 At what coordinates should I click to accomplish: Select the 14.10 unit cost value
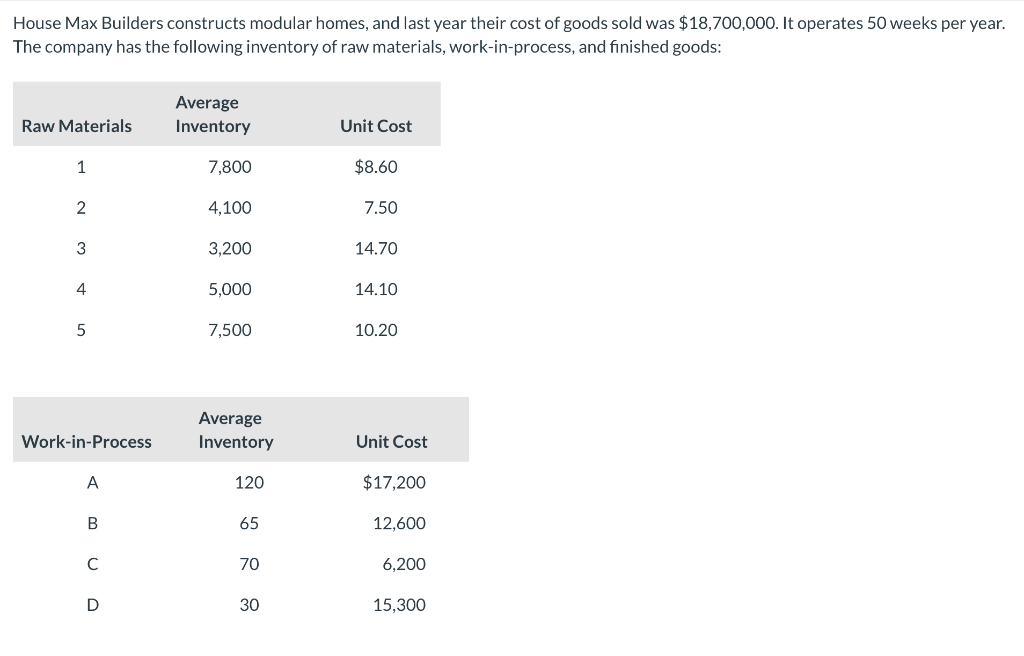376,289
